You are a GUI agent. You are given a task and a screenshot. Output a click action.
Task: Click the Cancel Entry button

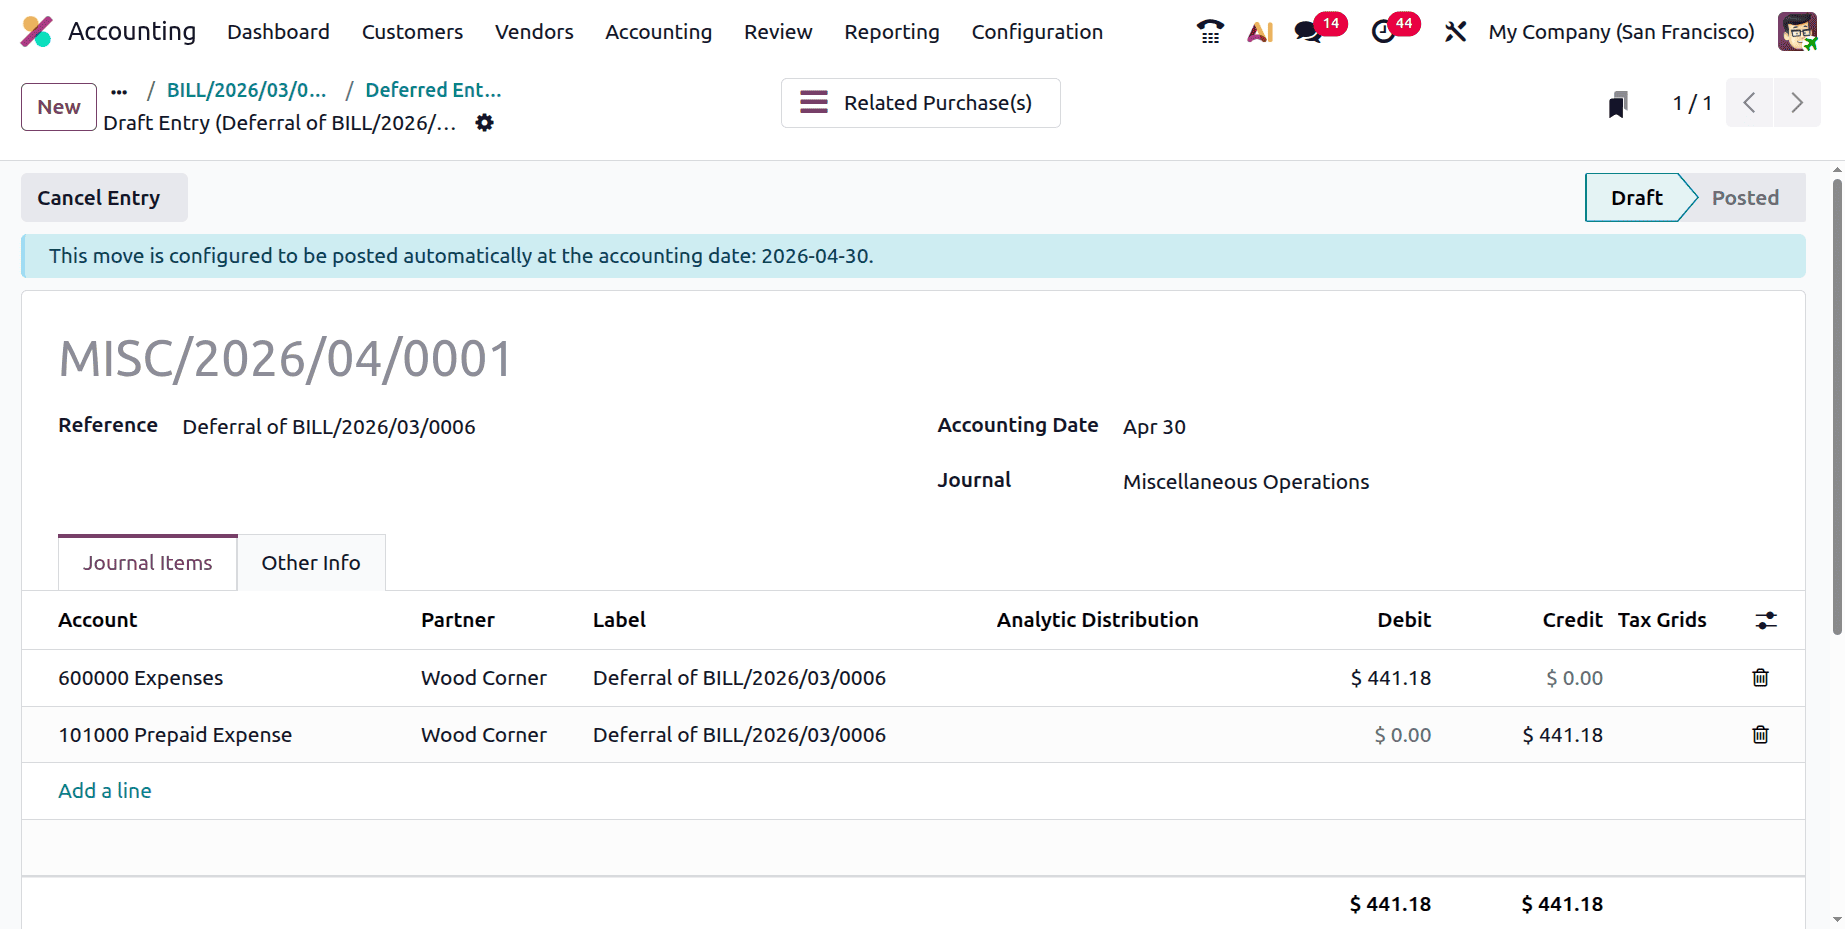click(104, 198)
